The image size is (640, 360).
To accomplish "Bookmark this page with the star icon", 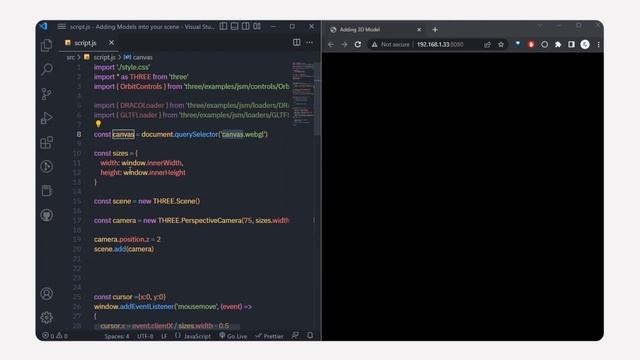I will [x=501, y=44].
